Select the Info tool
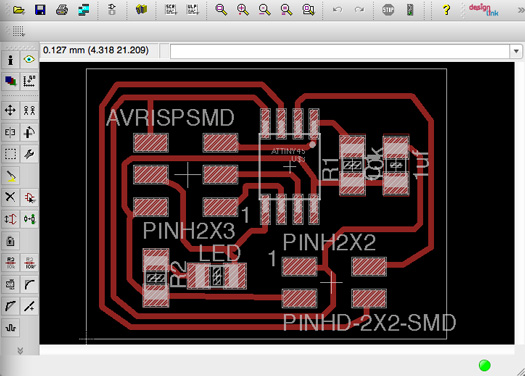Screen dimensions: 525x376 click(x=10, y=60)
